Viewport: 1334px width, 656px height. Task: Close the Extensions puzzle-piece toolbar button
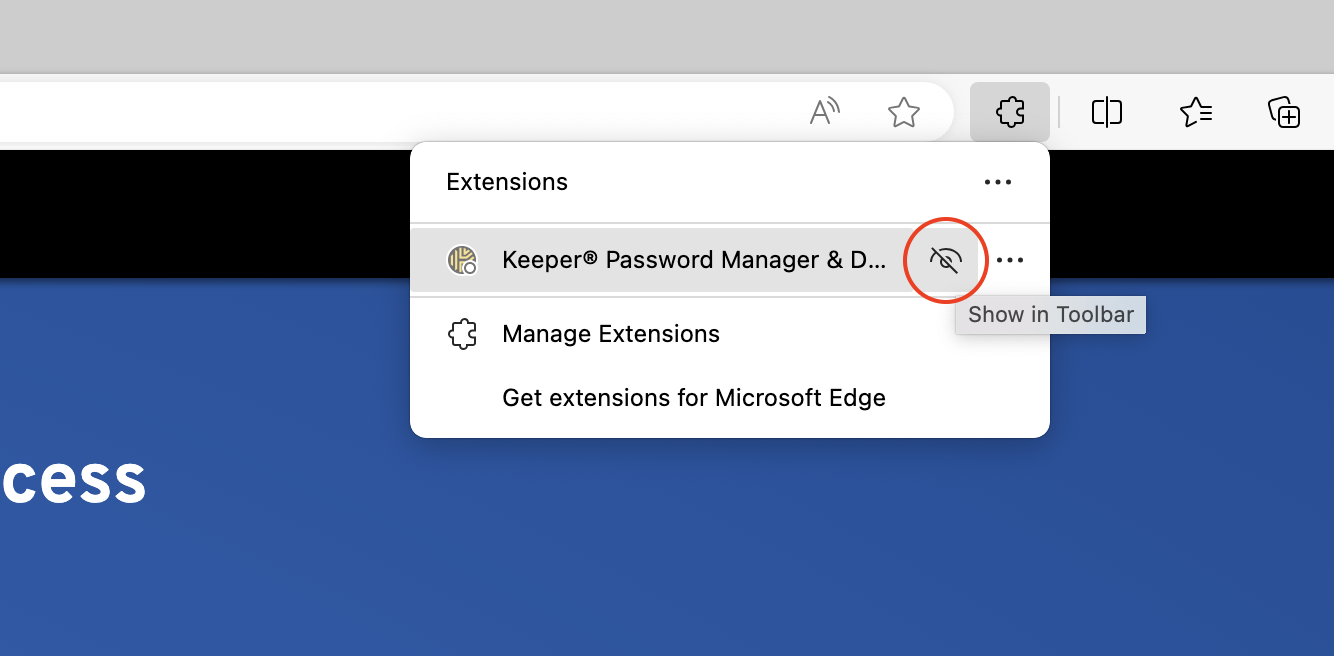tap(1010, 112)
